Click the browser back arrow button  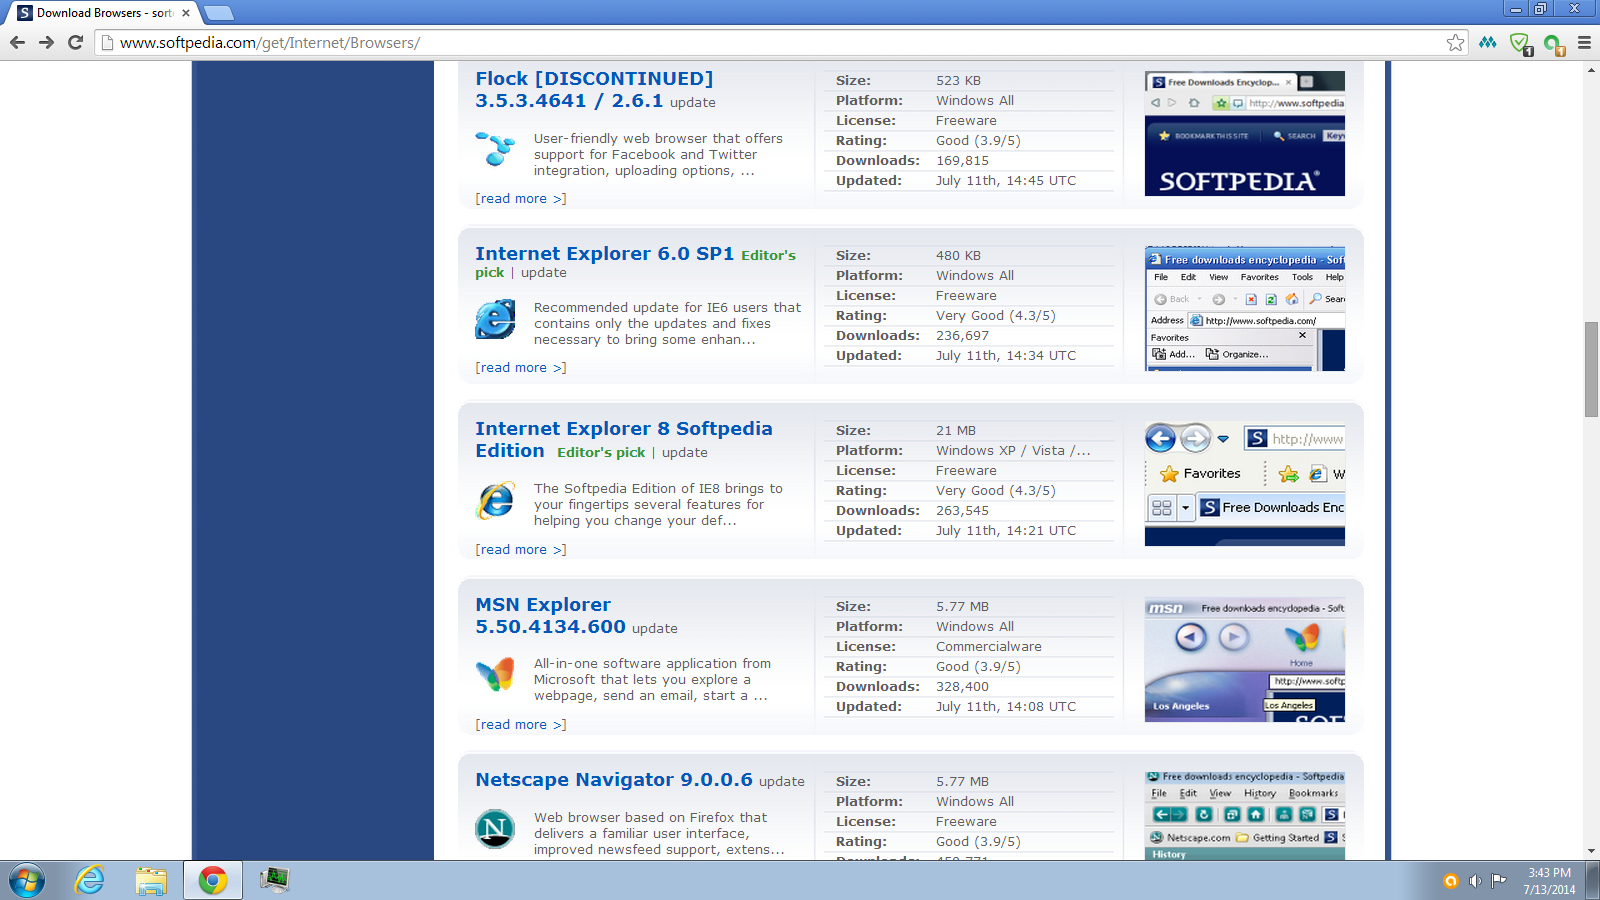pos(17,42)
